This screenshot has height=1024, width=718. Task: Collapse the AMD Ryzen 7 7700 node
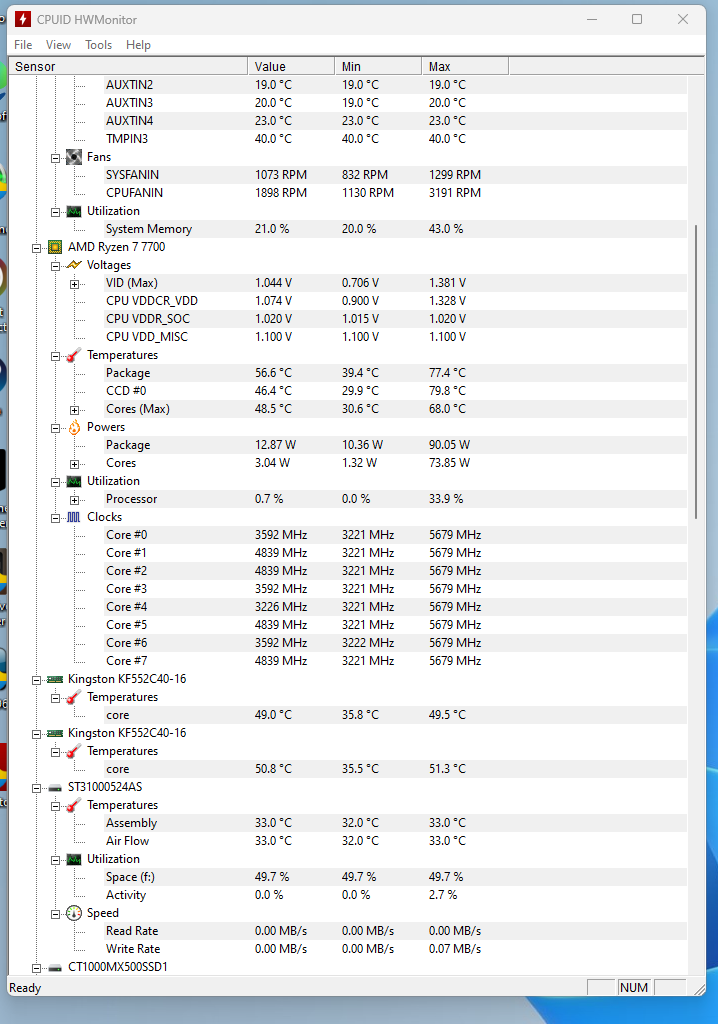37,248
